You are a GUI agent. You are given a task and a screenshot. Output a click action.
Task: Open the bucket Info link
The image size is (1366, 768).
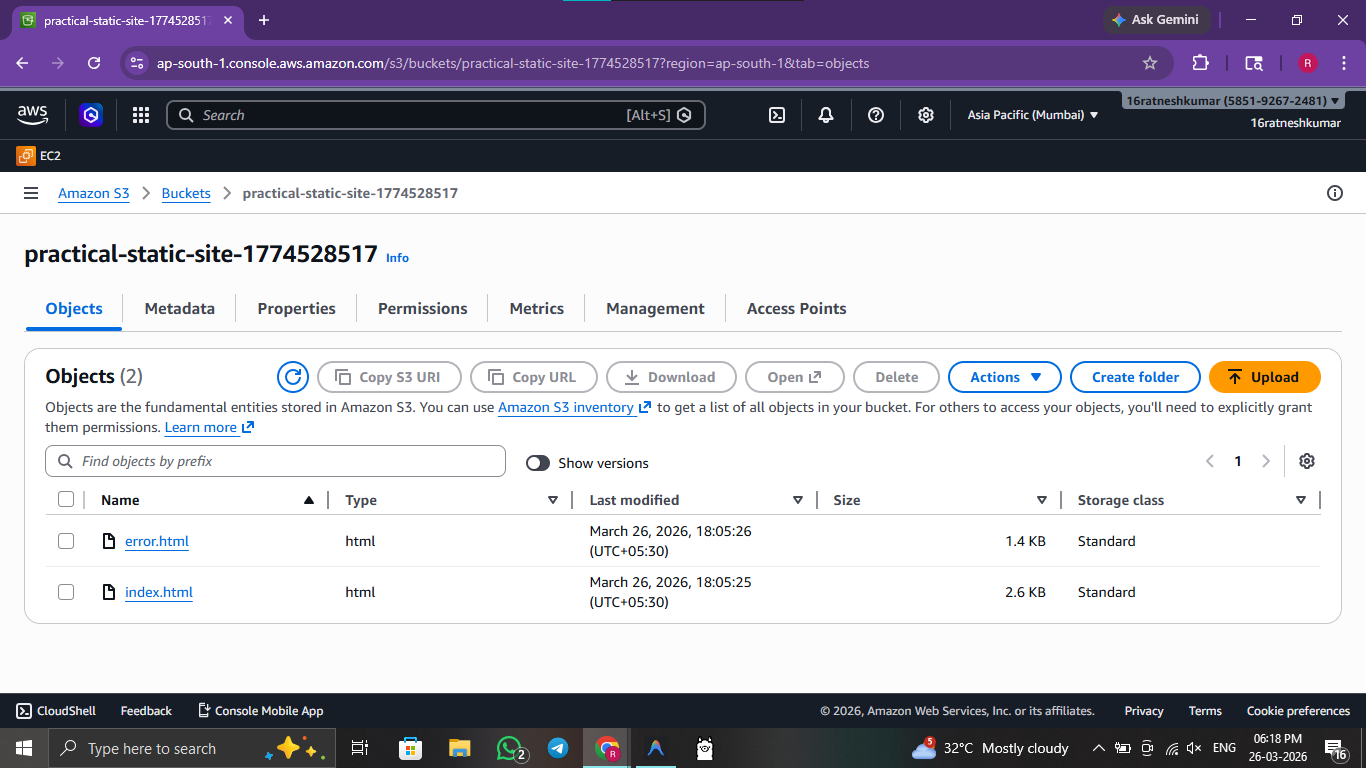tap(398, 258)
